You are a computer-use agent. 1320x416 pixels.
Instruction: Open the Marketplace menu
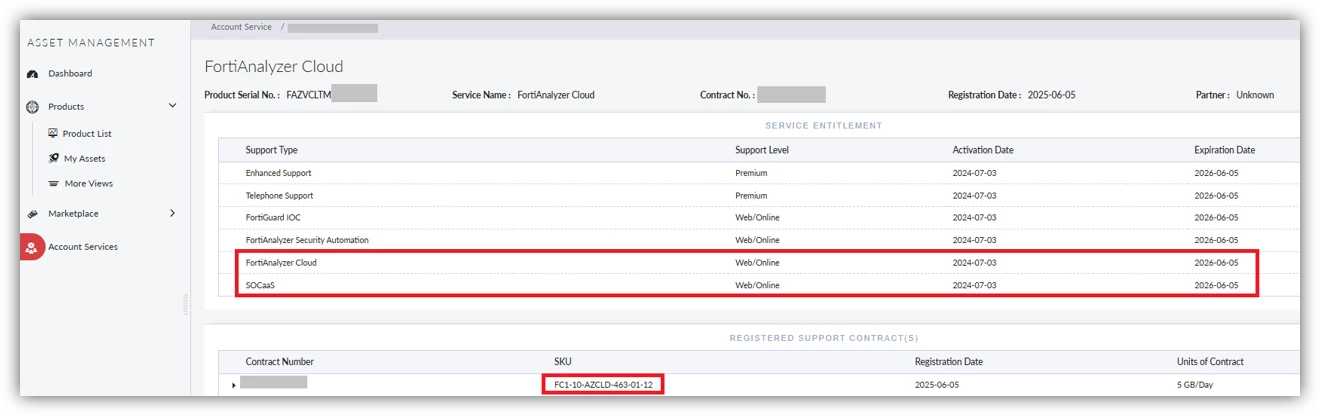(x=73, y=214)
